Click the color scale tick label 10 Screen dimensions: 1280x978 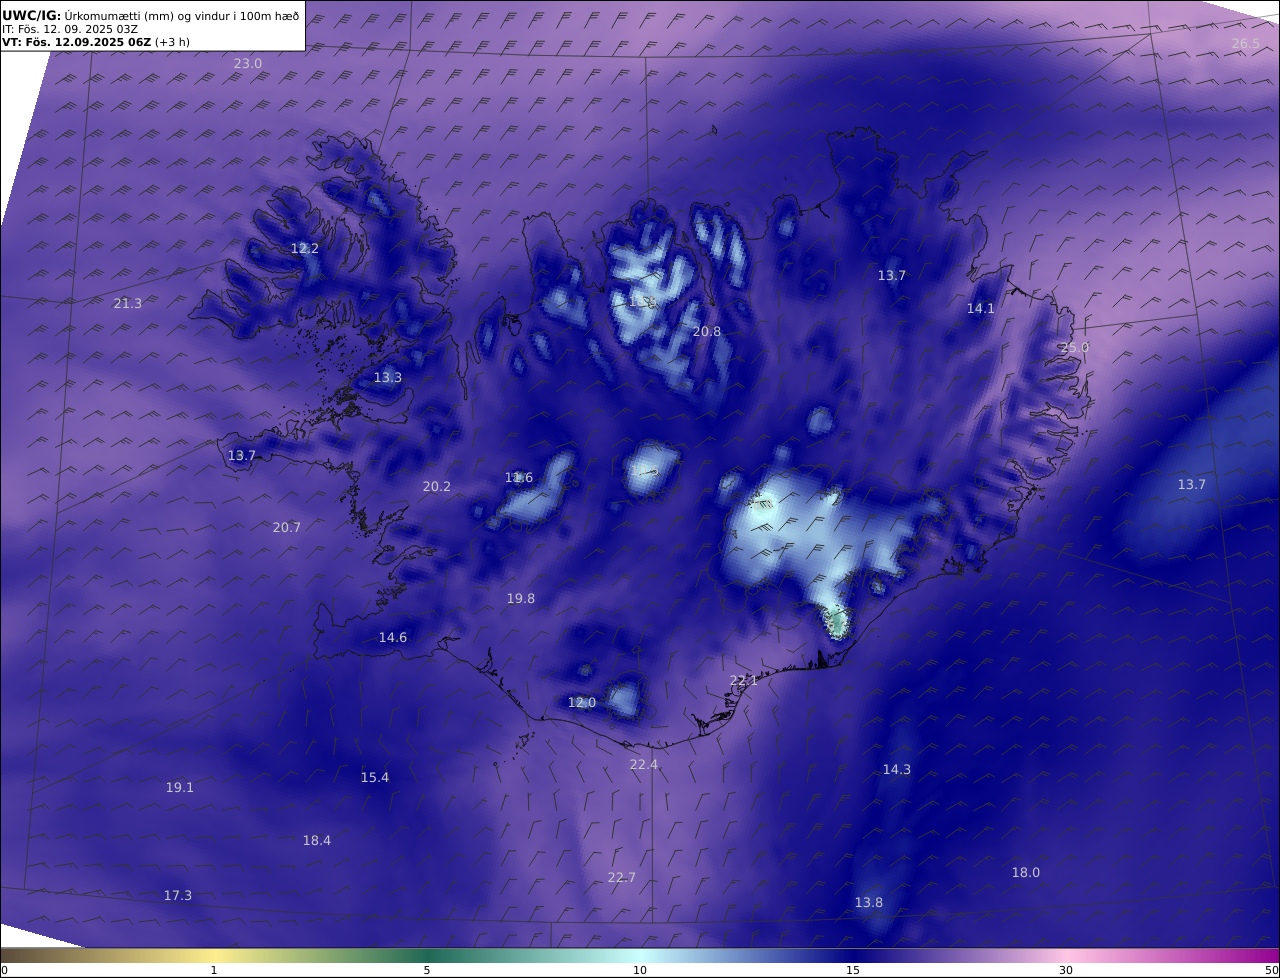coord(640,970)
